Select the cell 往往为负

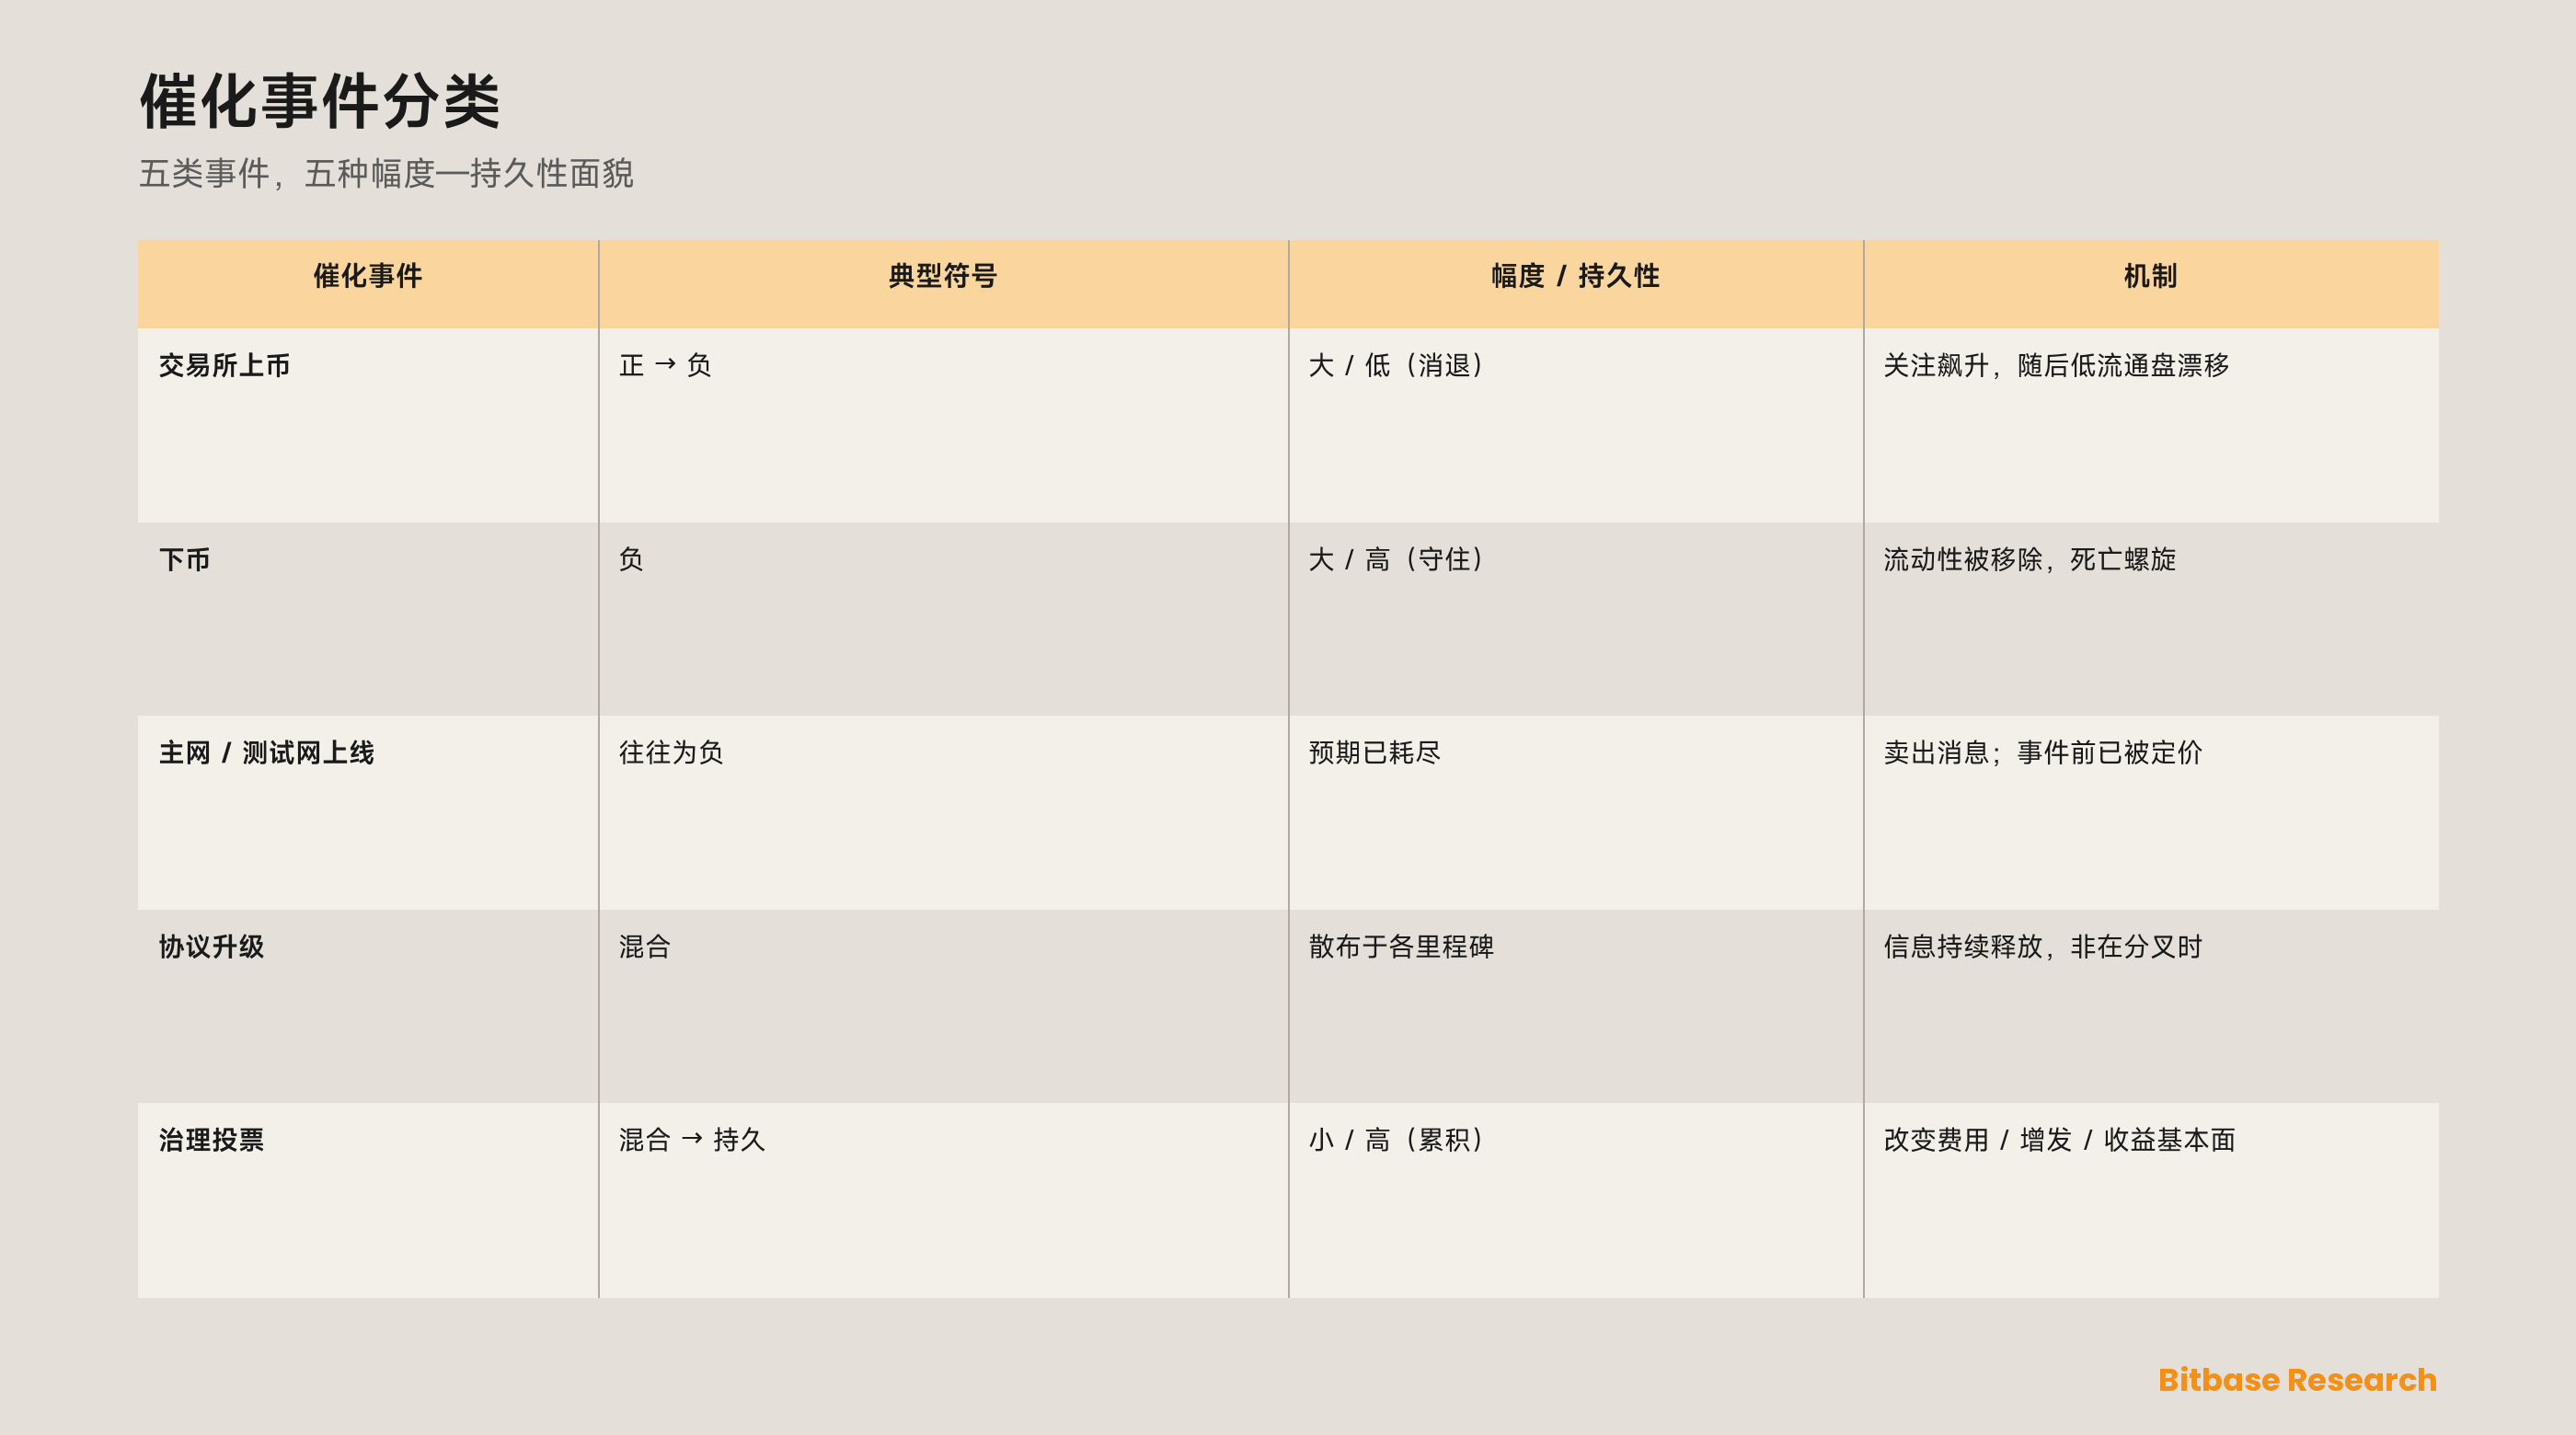click(x=671, y=753)
